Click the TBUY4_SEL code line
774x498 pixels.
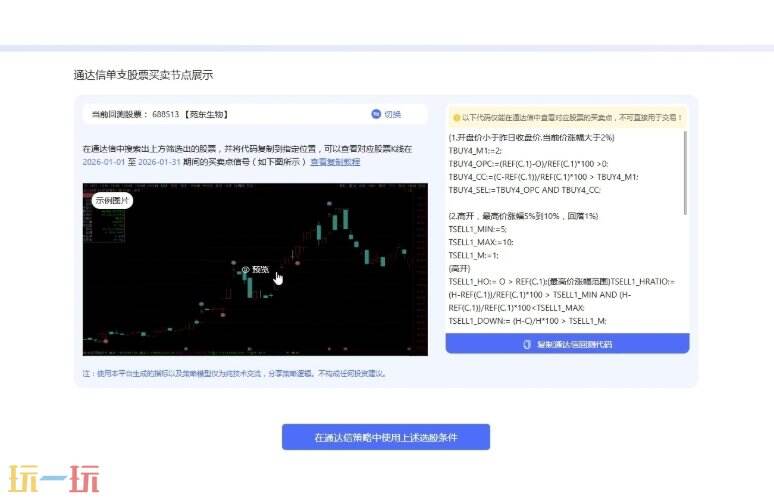[524, 189]
